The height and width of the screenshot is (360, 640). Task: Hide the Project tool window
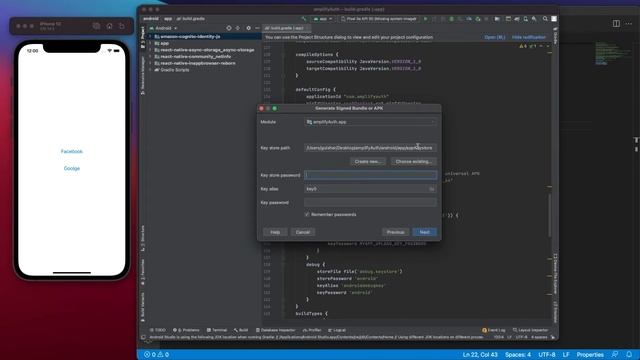pos(257,28)
